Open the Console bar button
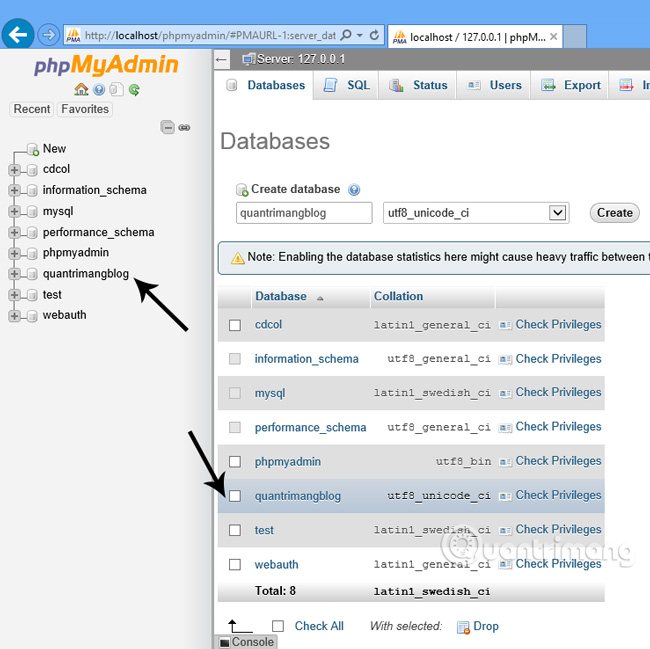Image resolution: width=650 pixels, height=649 pixels. pos(246,642)
